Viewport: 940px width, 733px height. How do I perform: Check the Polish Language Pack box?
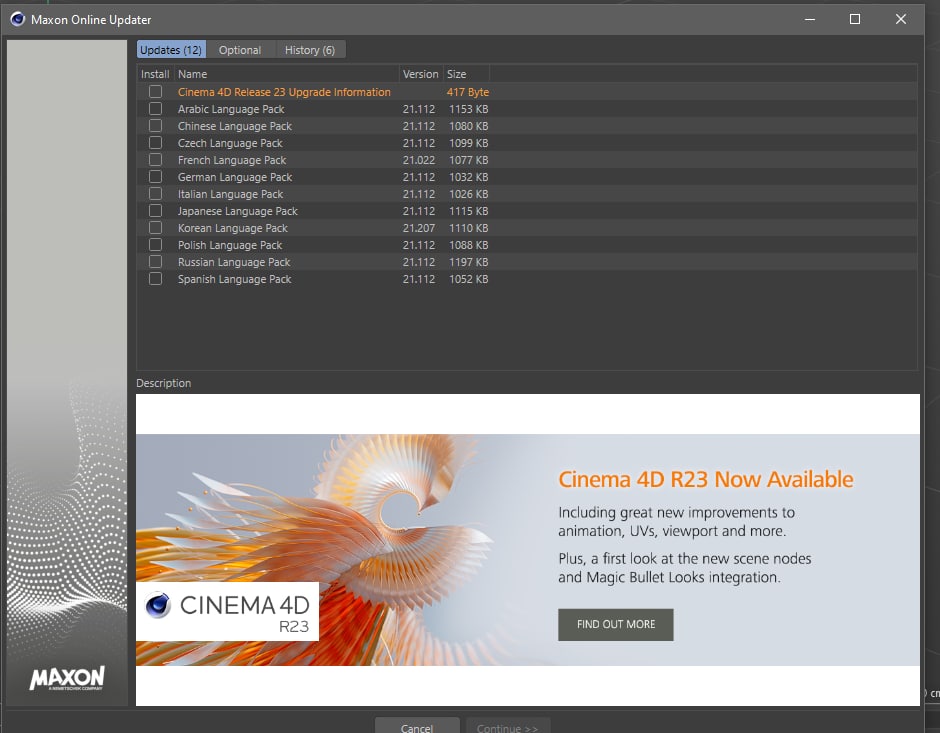[155, 245]
